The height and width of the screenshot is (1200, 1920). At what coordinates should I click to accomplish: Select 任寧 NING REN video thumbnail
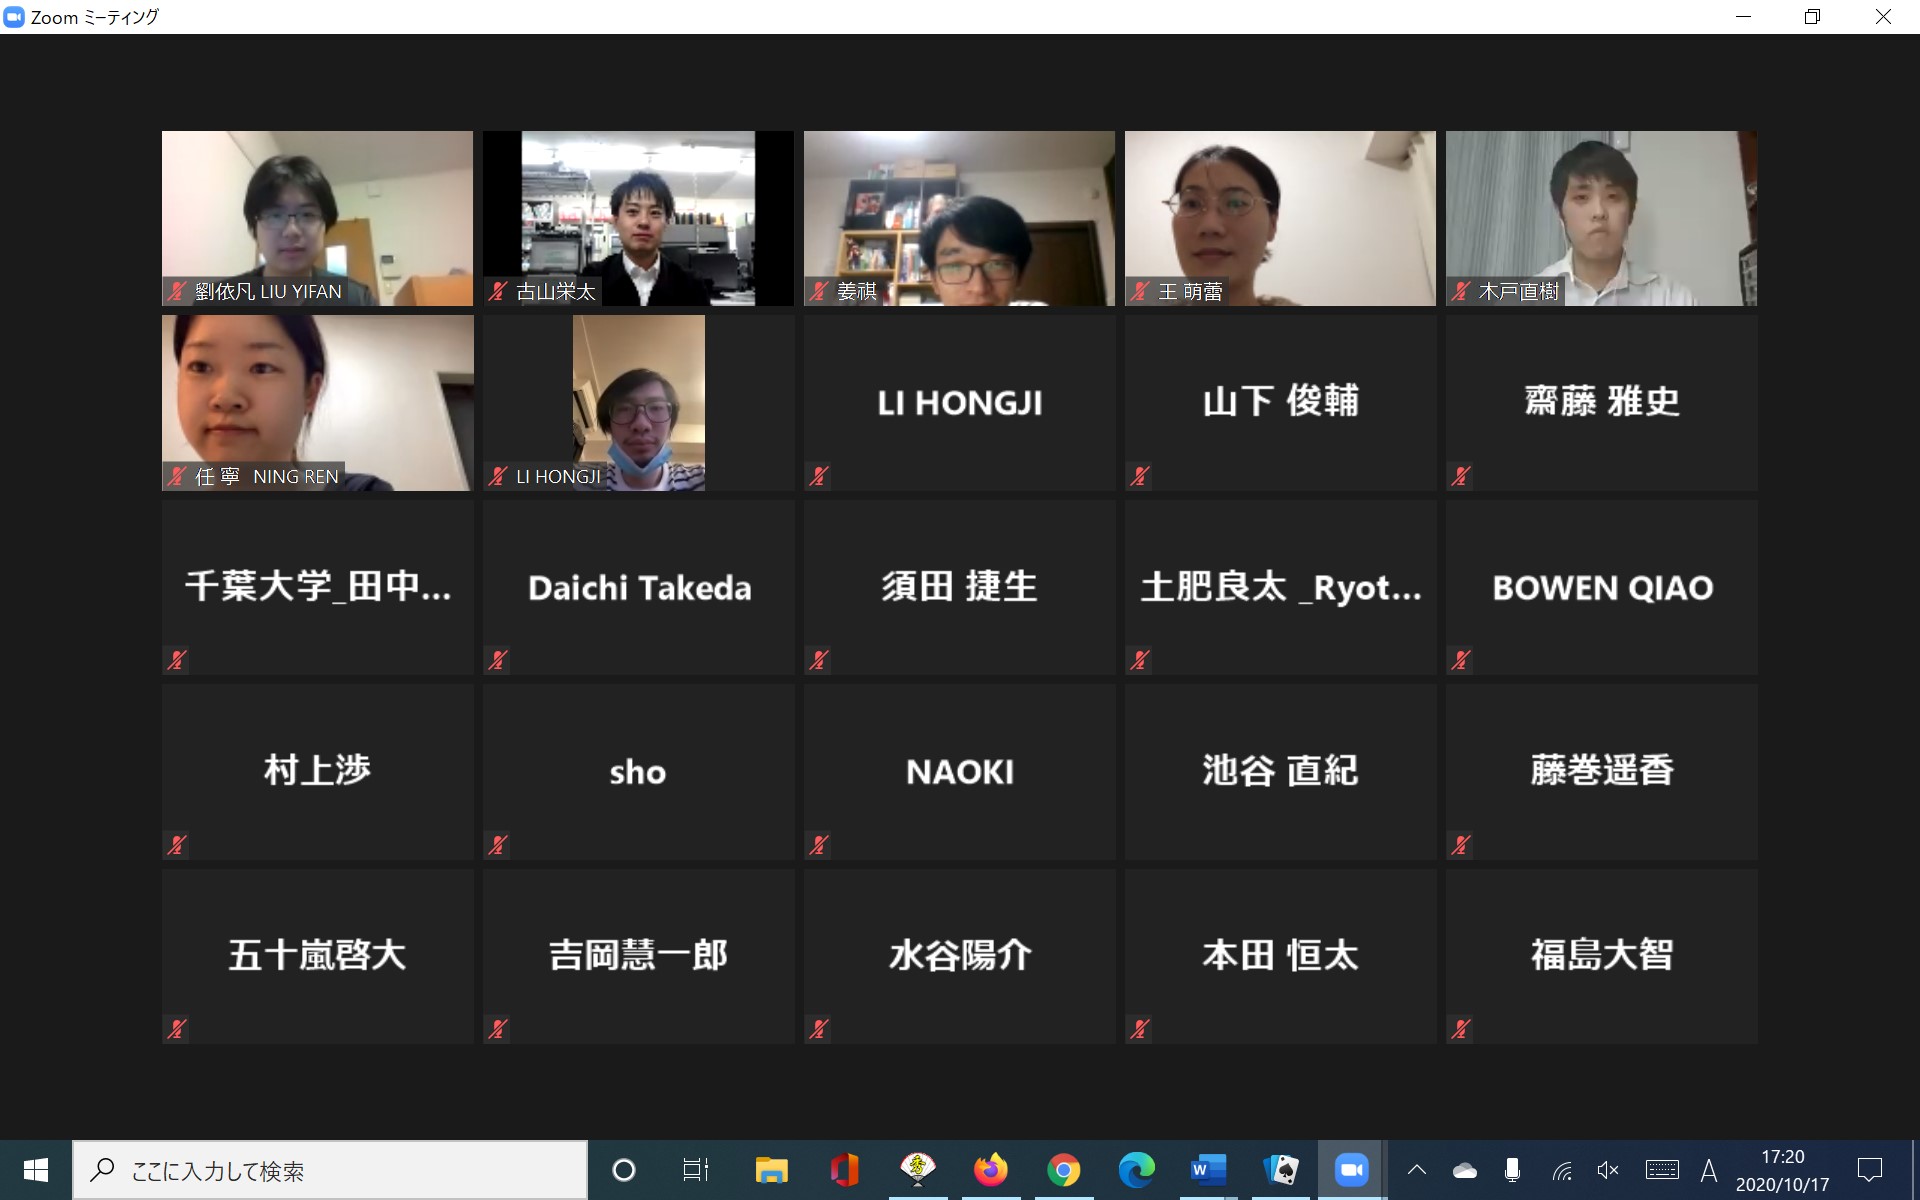(317, 403)
